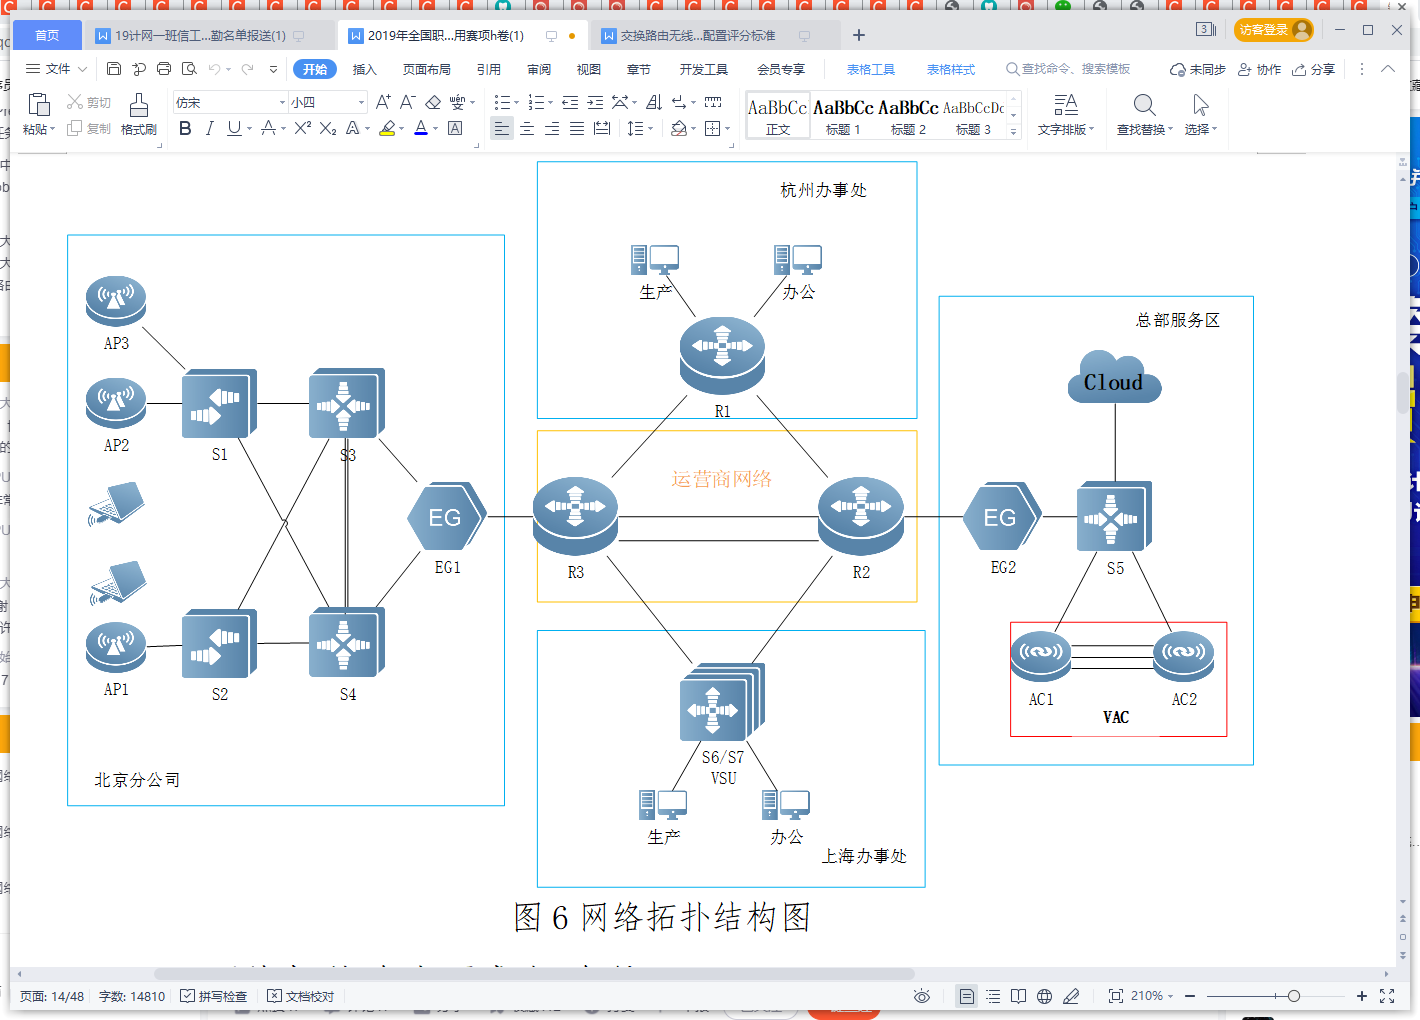The width and height of the screenshot is (1420, 1020).
Task: Switch to reading layout view in status bar
Action: [x=1018, y=996]
